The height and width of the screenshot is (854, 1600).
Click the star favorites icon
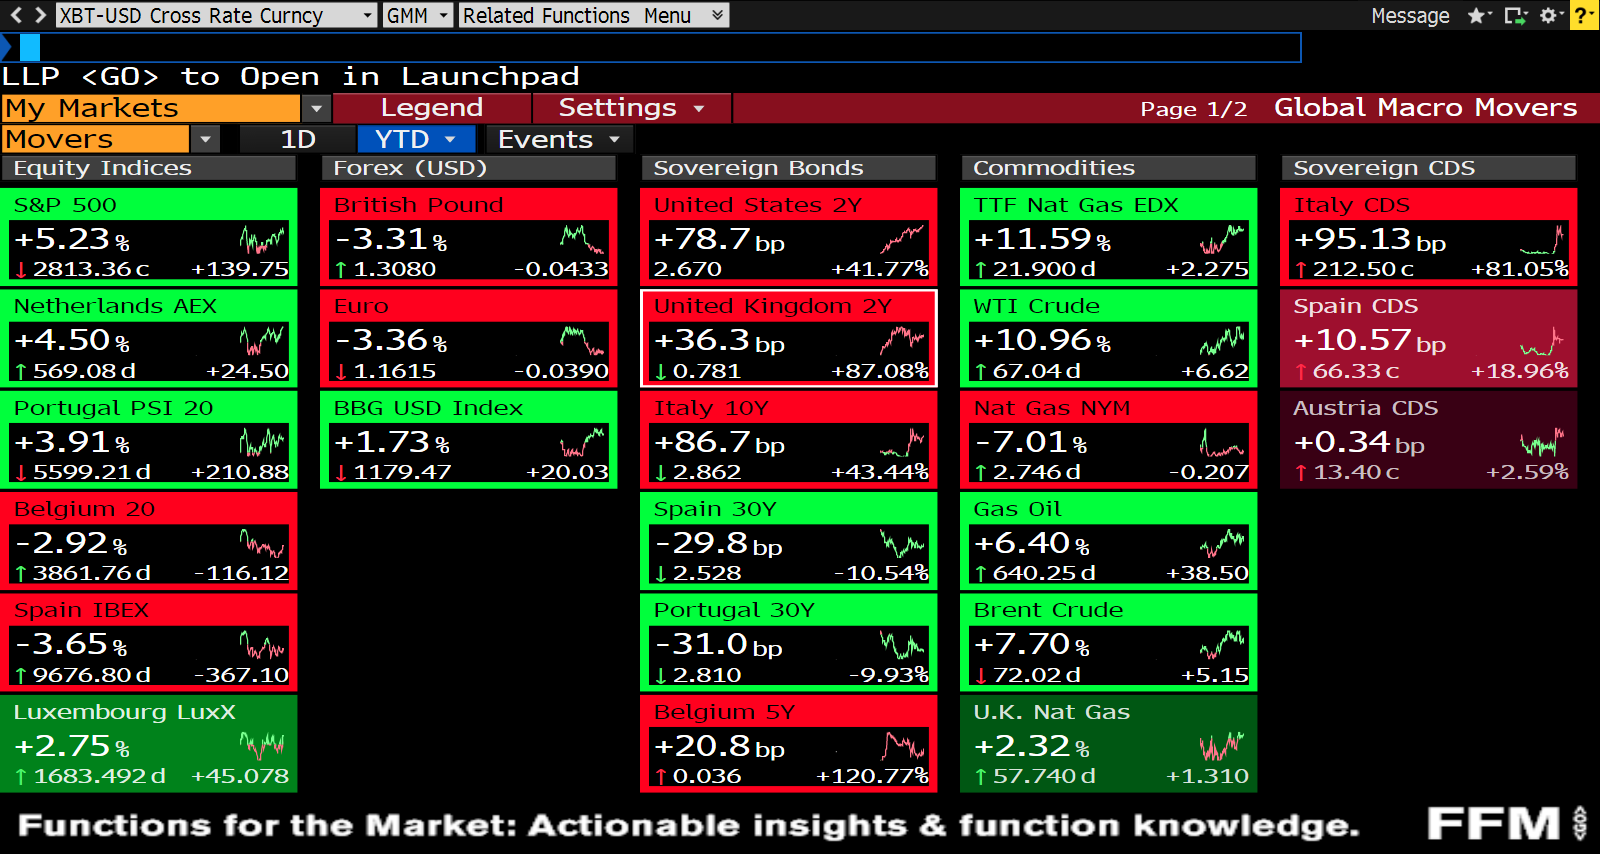[x=1478, y=15]
